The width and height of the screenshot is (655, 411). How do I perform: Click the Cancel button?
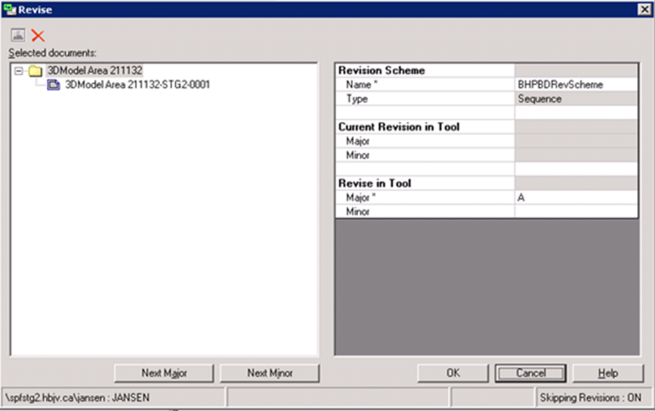coord(529,372)
